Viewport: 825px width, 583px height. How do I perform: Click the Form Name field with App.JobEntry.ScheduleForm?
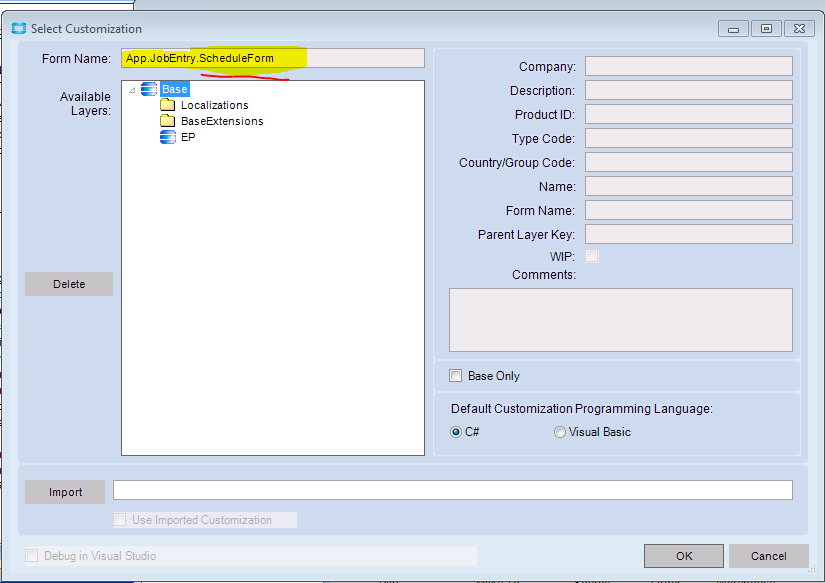pyautogui.click(x=273, y=58)
